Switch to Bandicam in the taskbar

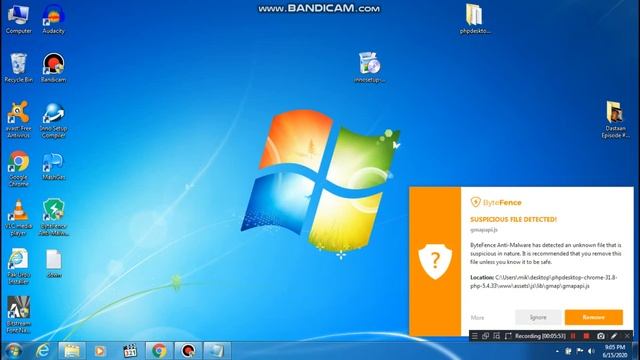[x=188, y=351]
